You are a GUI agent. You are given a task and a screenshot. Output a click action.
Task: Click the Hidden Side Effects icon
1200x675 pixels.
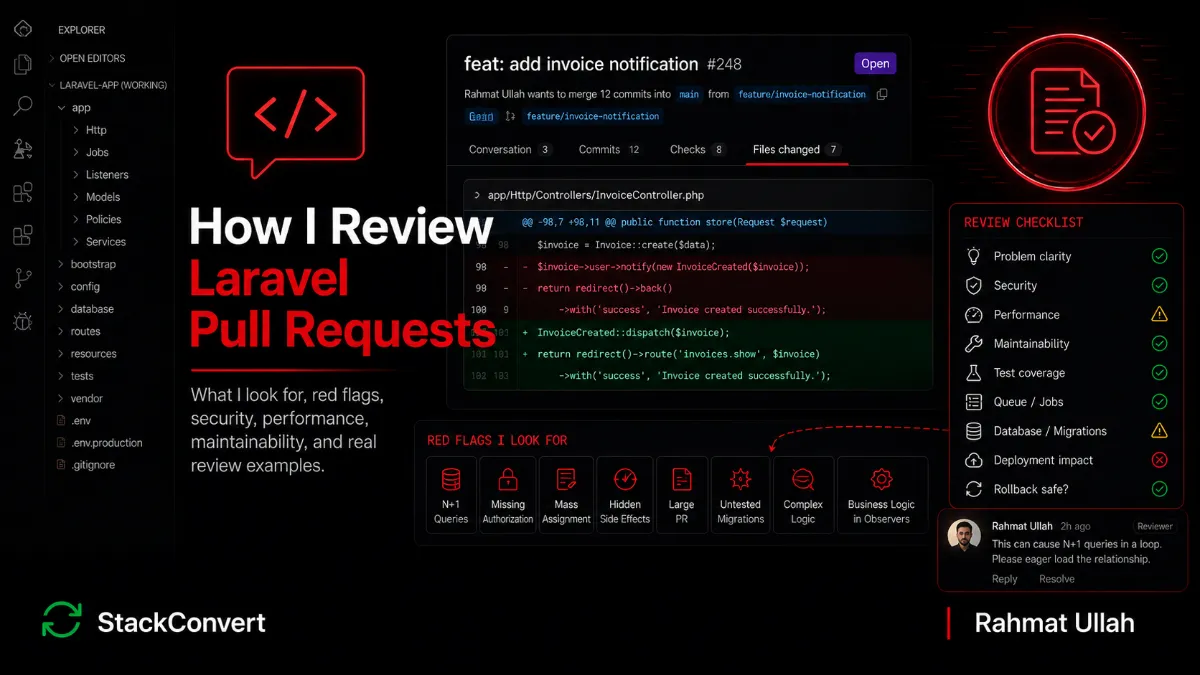pos(625,478)
